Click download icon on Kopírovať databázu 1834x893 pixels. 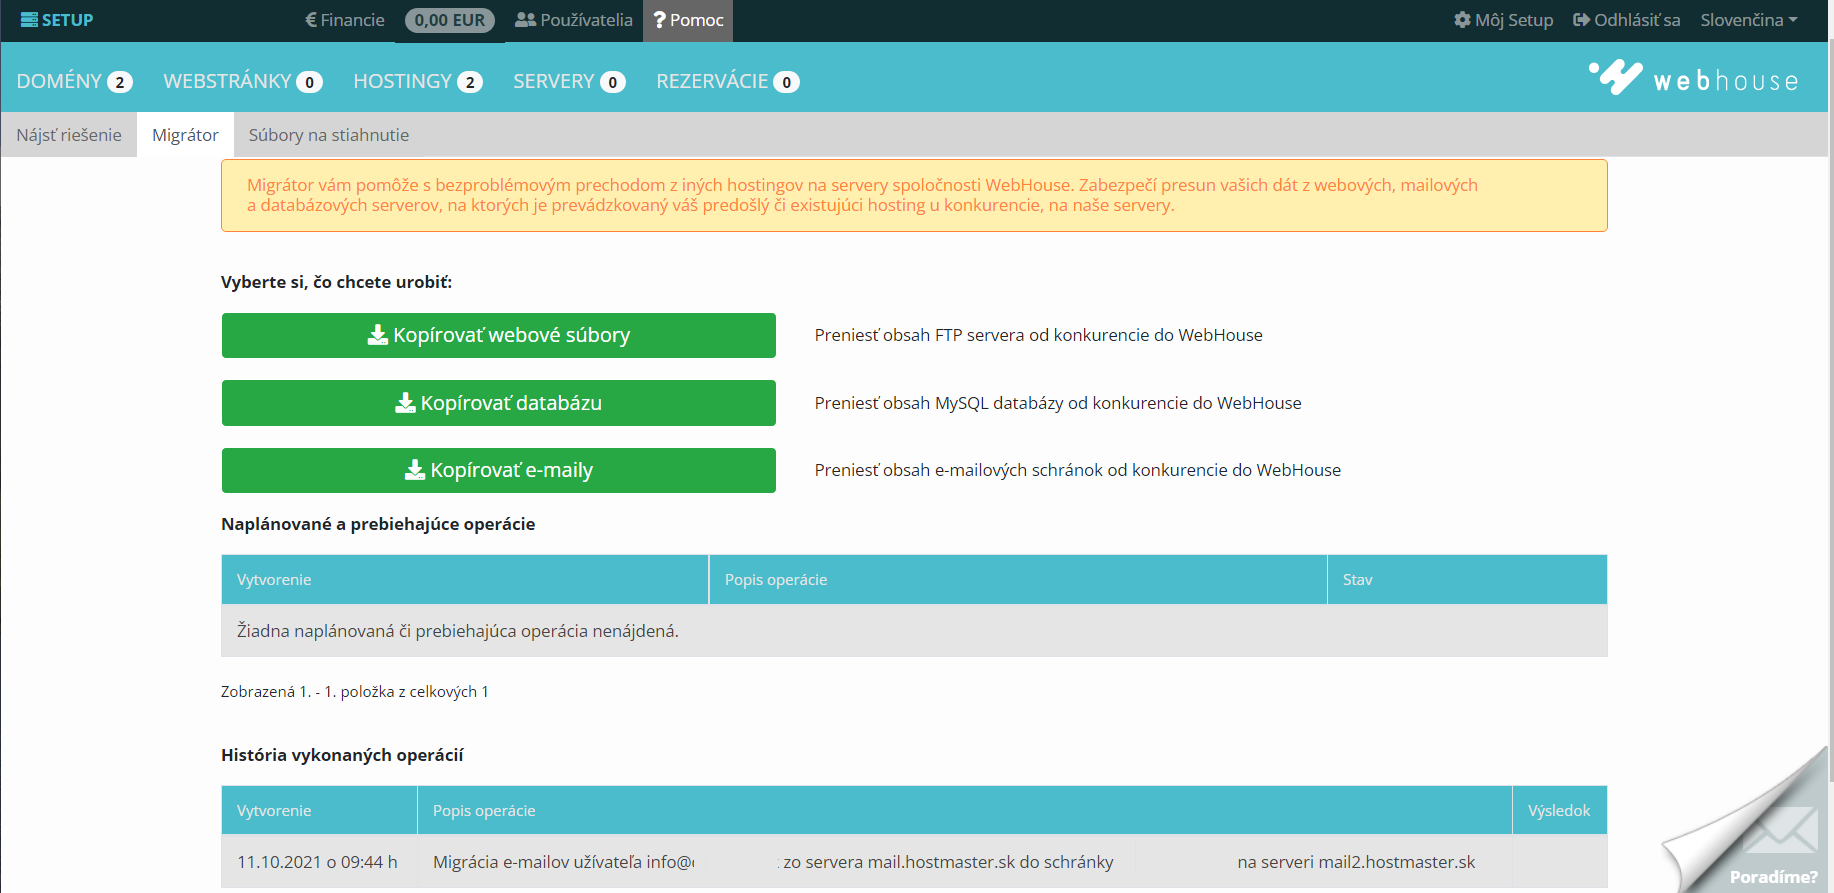click(405, 402)
